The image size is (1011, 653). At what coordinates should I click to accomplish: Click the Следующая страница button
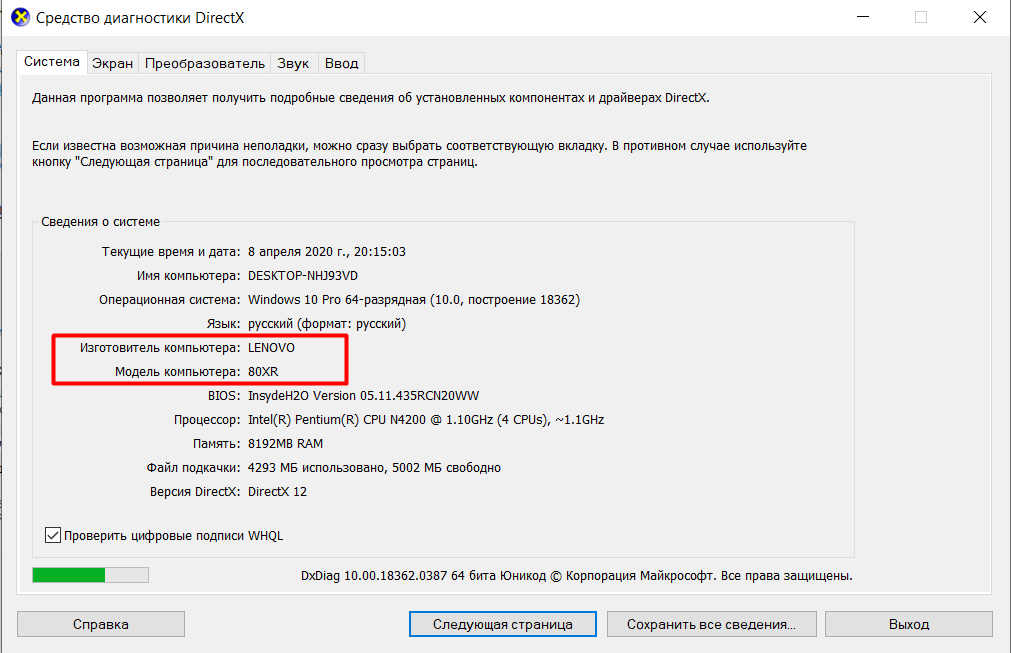[502, 624]
